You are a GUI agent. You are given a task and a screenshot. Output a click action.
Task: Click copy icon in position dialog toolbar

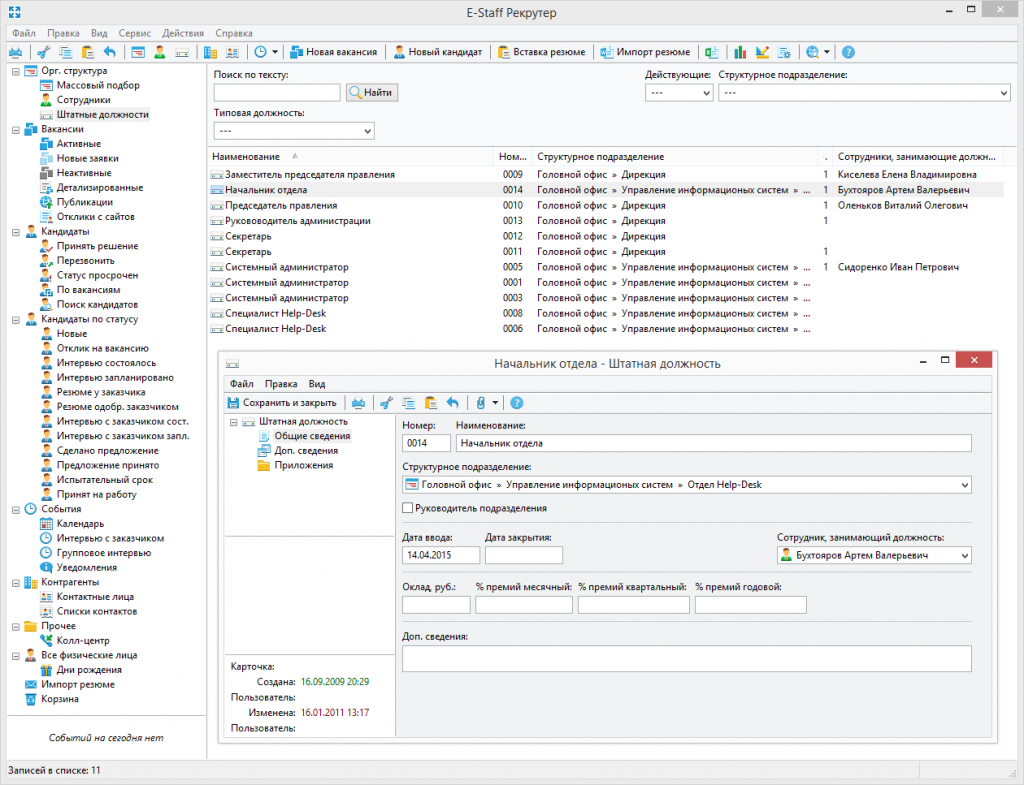[x=409, y=403]
